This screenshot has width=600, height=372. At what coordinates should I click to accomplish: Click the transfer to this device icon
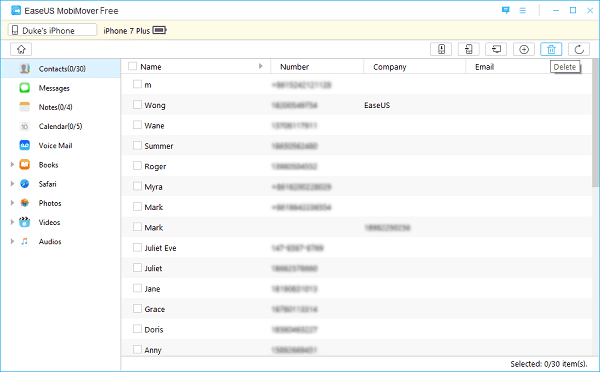(x=441, y=49)
